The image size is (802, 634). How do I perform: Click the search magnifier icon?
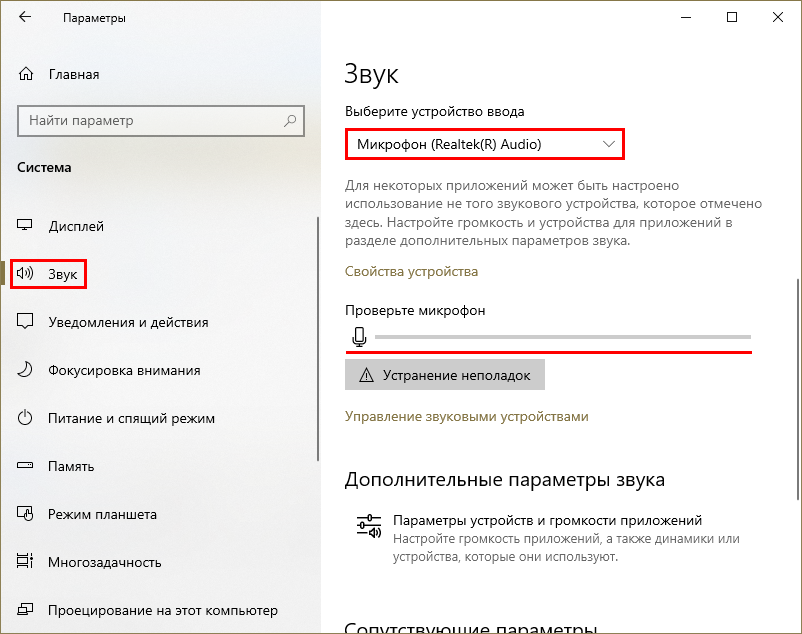[291, 121]
